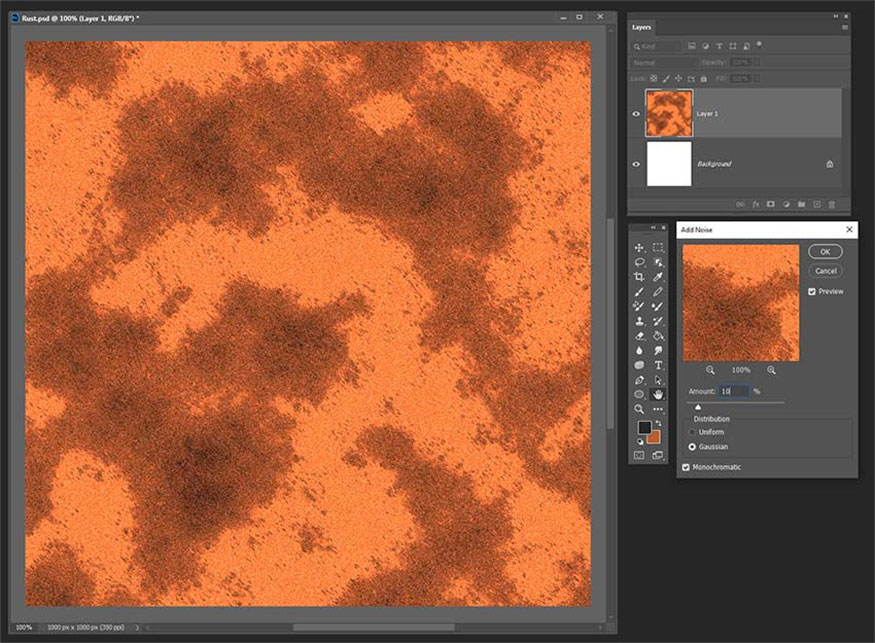This screenshot has width=875, height=643.
Task: Toggle Quick Mask mode
Action: coord(640,455)
